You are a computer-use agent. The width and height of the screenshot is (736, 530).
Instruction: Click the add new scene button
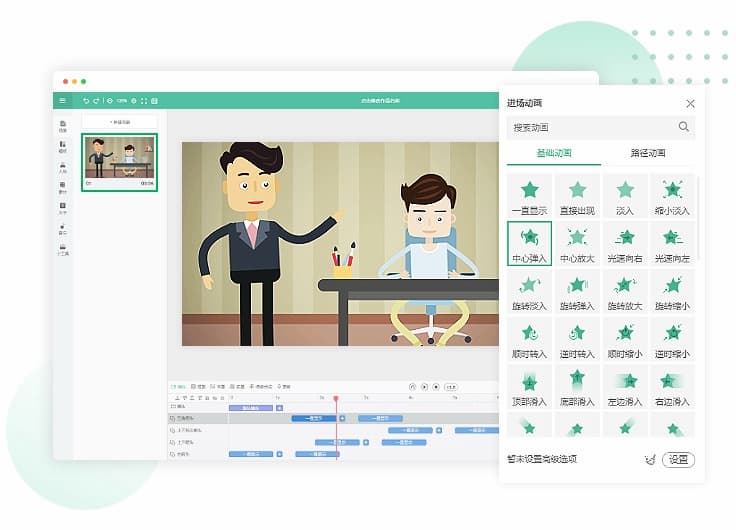click(x=119, y=122)
